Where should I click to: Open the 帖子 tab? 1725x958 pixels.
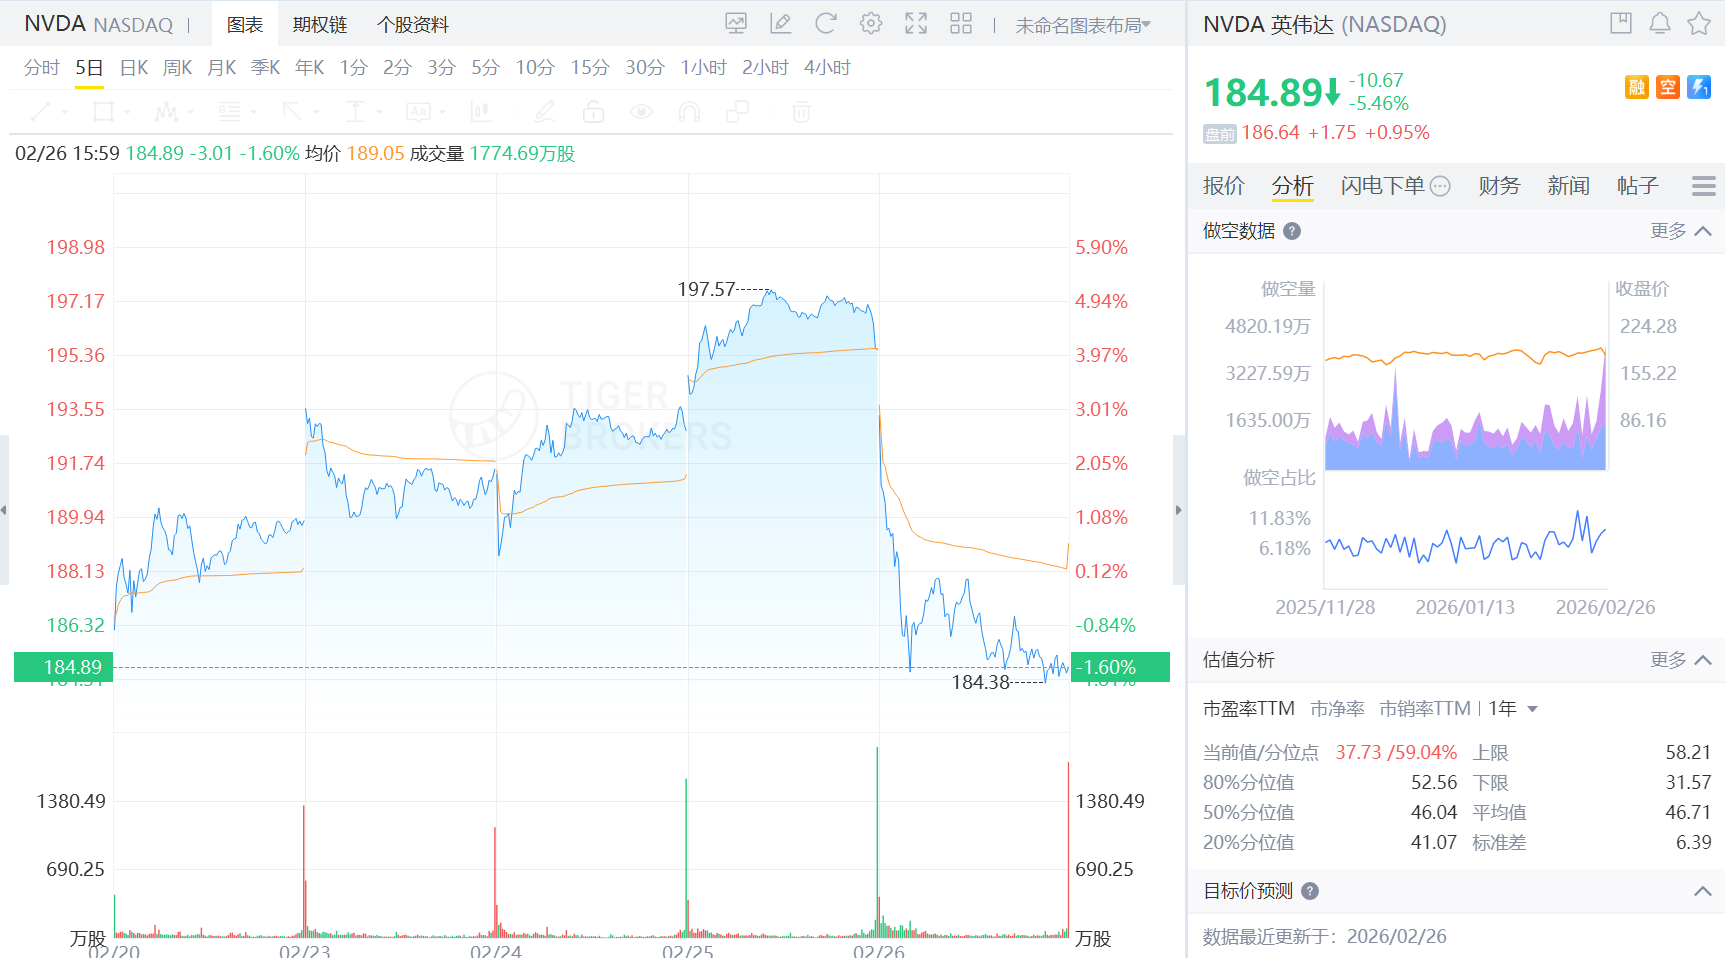[1637, 186]
